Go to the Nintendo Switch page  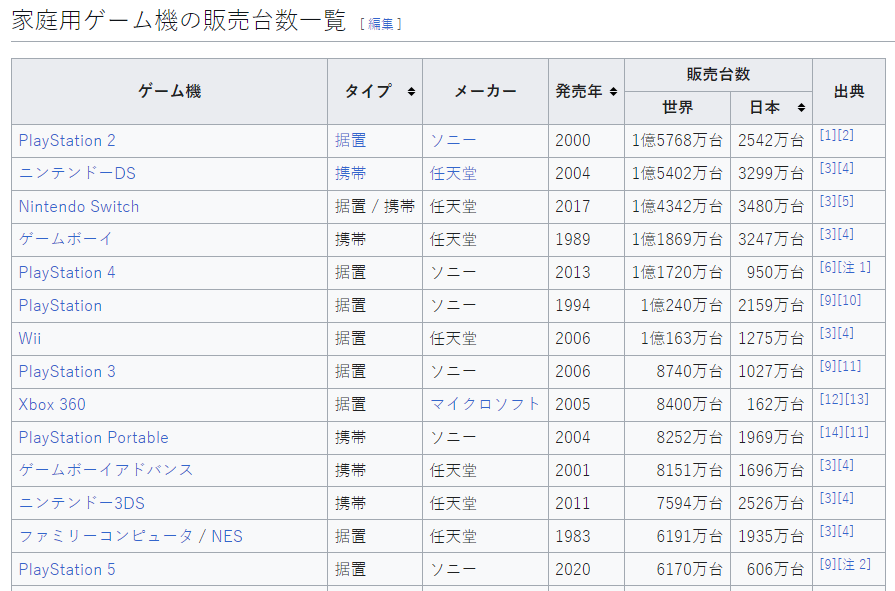[x=79, y=207]
